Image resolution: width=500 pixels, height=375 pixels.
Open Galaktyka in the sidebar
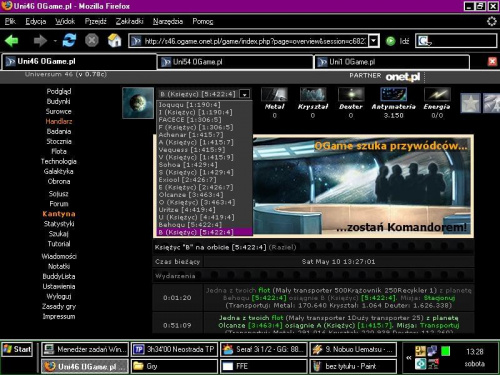(x=59, y=171)
